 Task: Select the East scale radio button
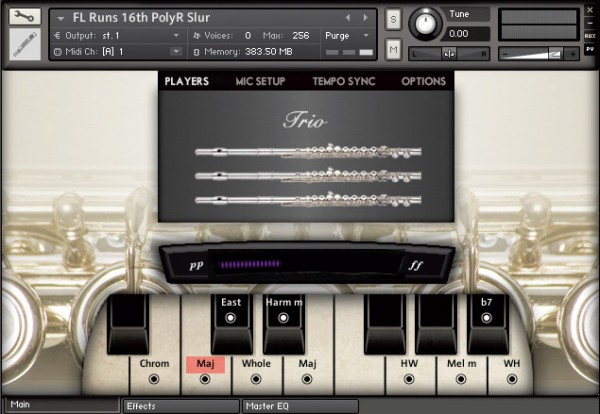click(x=231, y=318)
